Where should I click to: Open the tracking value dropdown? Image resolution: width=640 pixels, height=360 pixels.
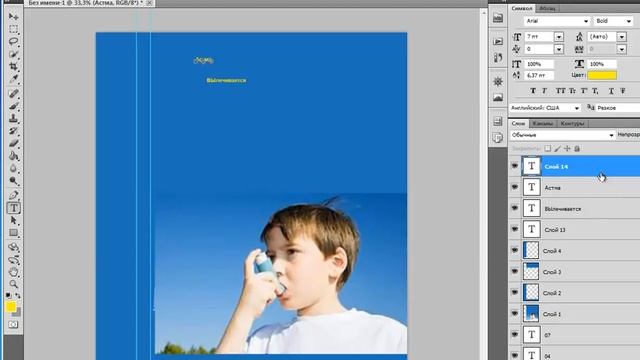click(x=622, y=49)
